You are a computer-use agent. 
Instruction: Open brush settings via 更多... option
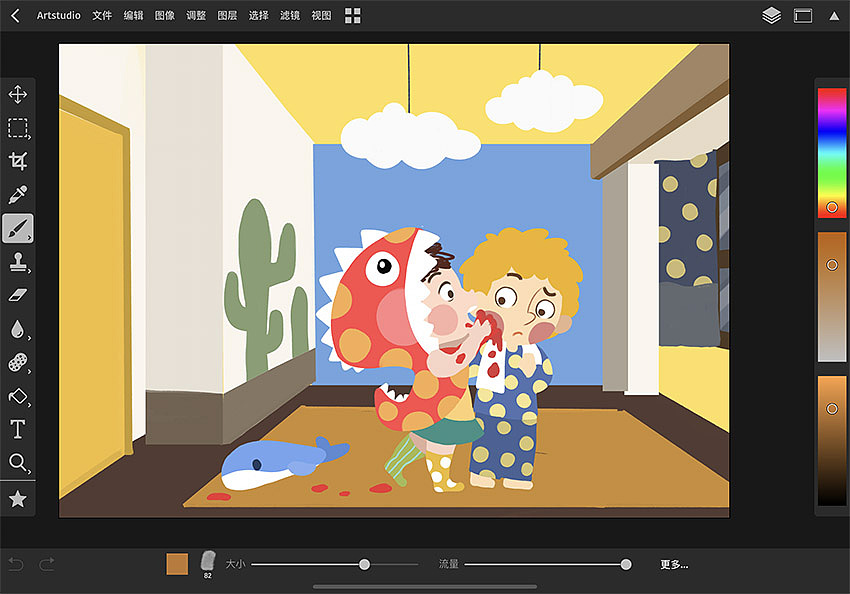pos(676,564)
